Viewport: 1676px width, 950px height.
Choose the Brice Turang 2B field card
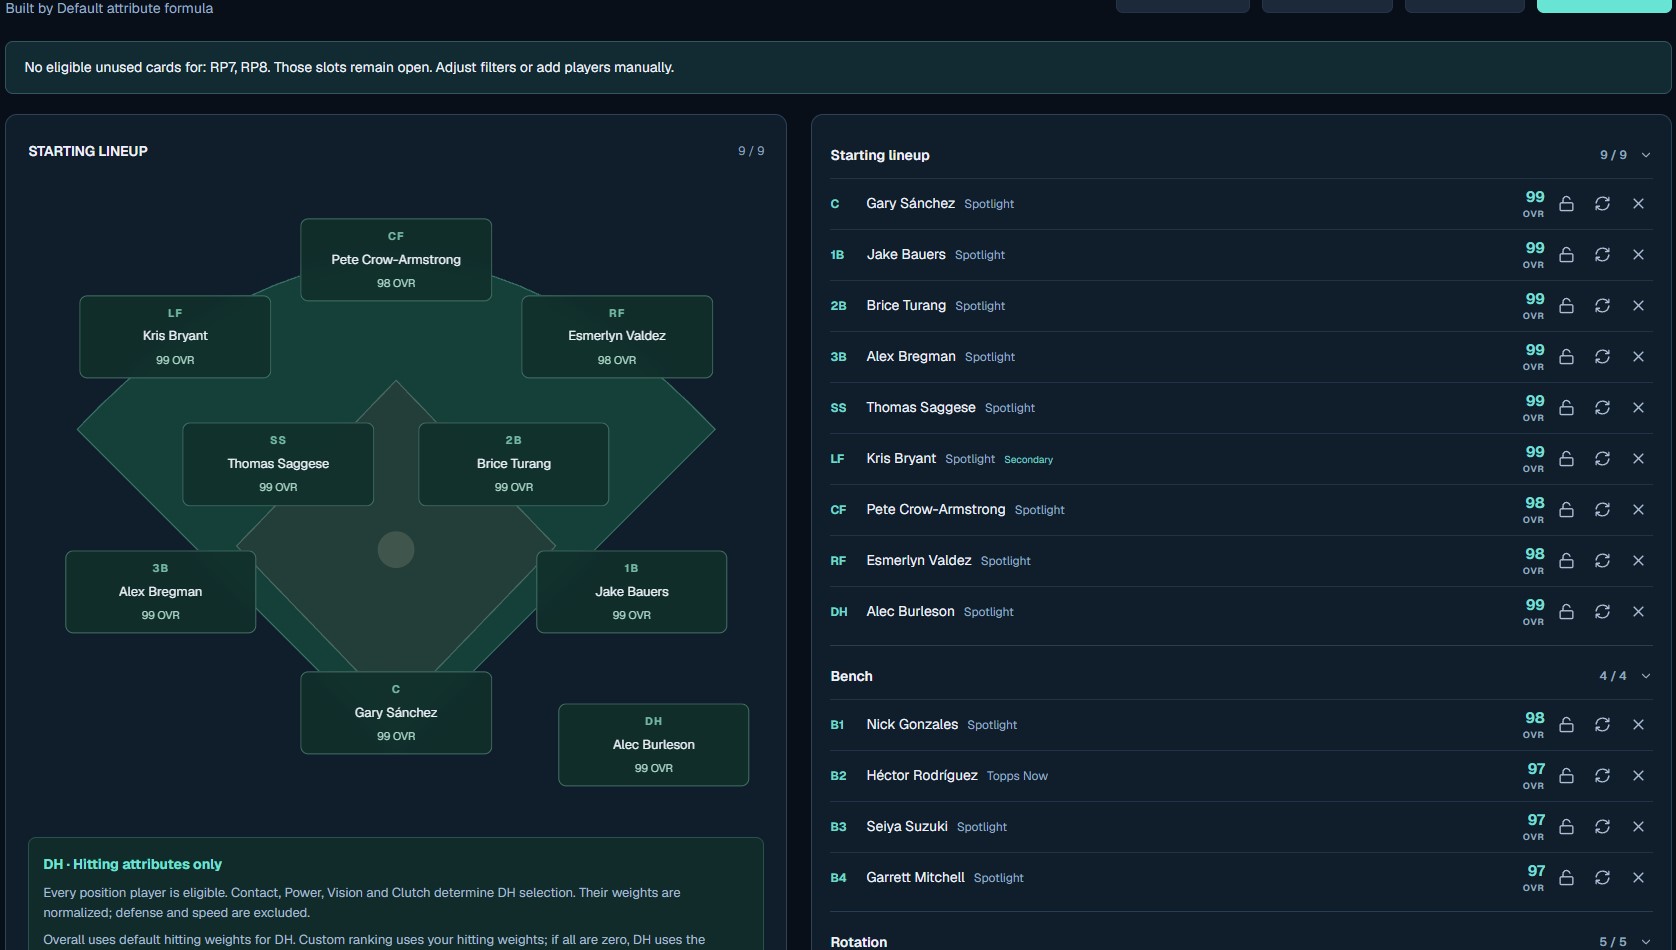coord(513,464)
